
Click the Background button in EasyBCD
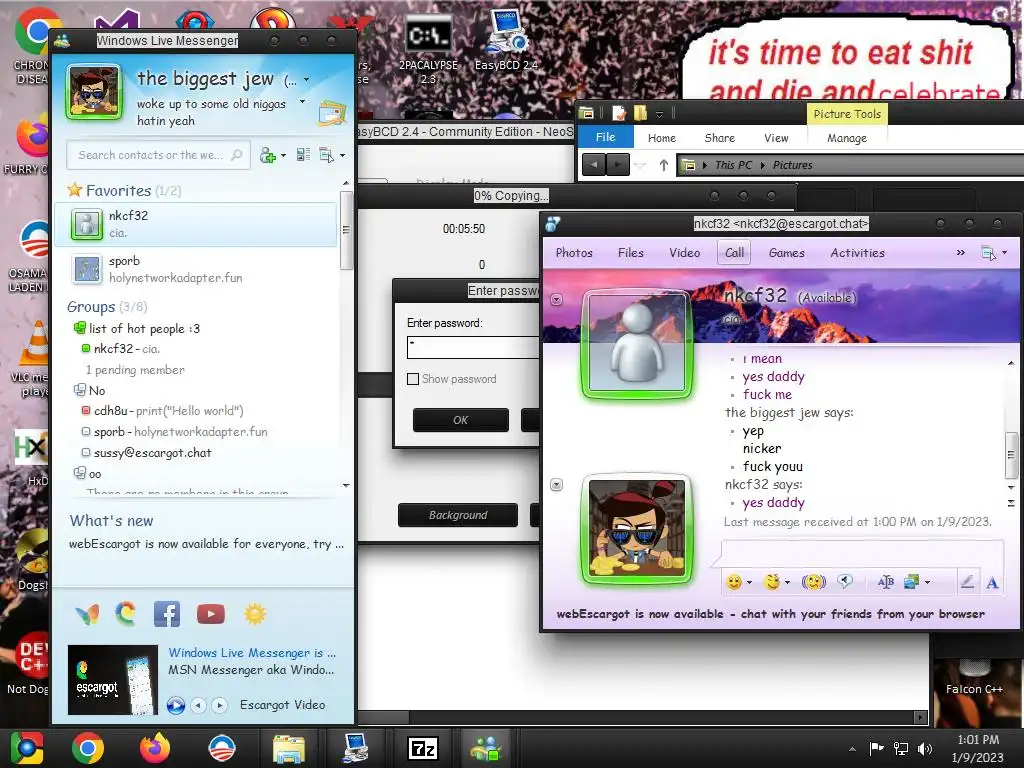point(458,515)
